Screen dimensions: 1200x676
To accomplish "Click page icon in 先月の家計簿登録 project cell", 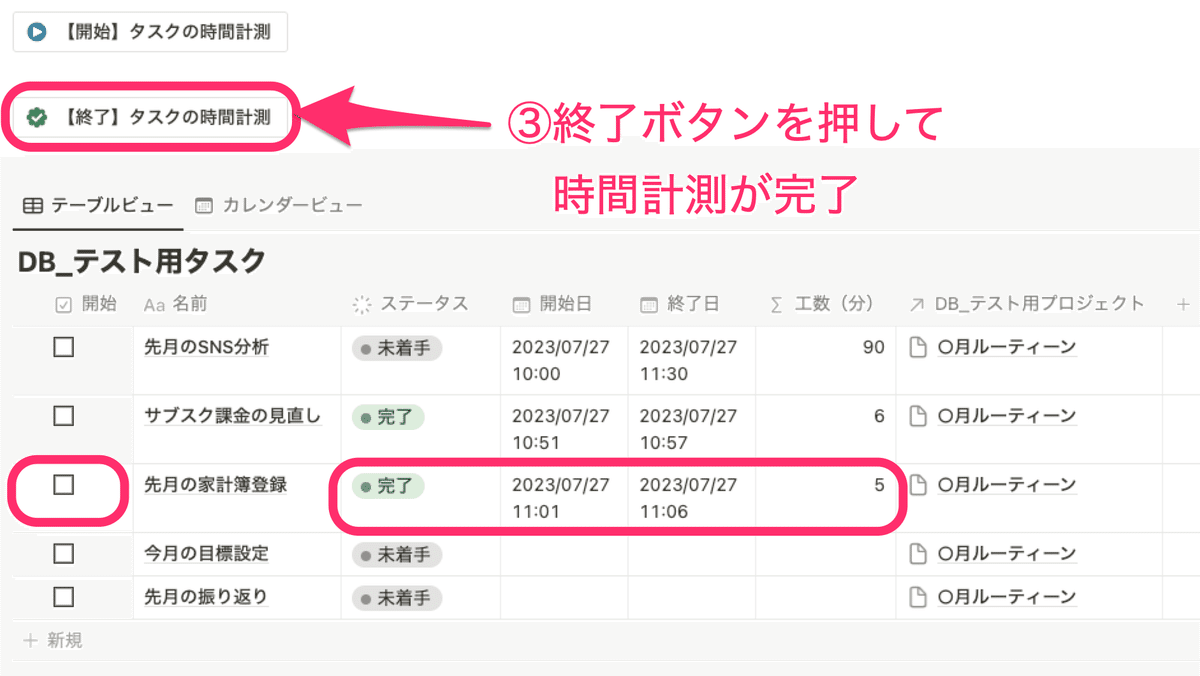I will 917,485.
